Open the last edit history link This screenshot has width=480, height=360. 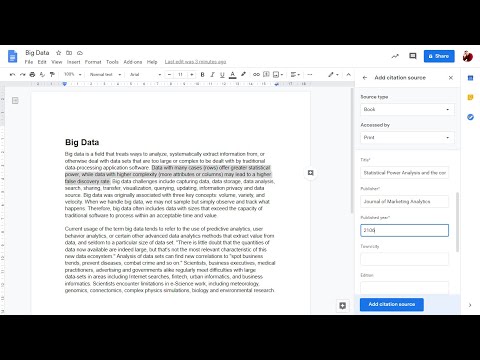coord(195,62)
